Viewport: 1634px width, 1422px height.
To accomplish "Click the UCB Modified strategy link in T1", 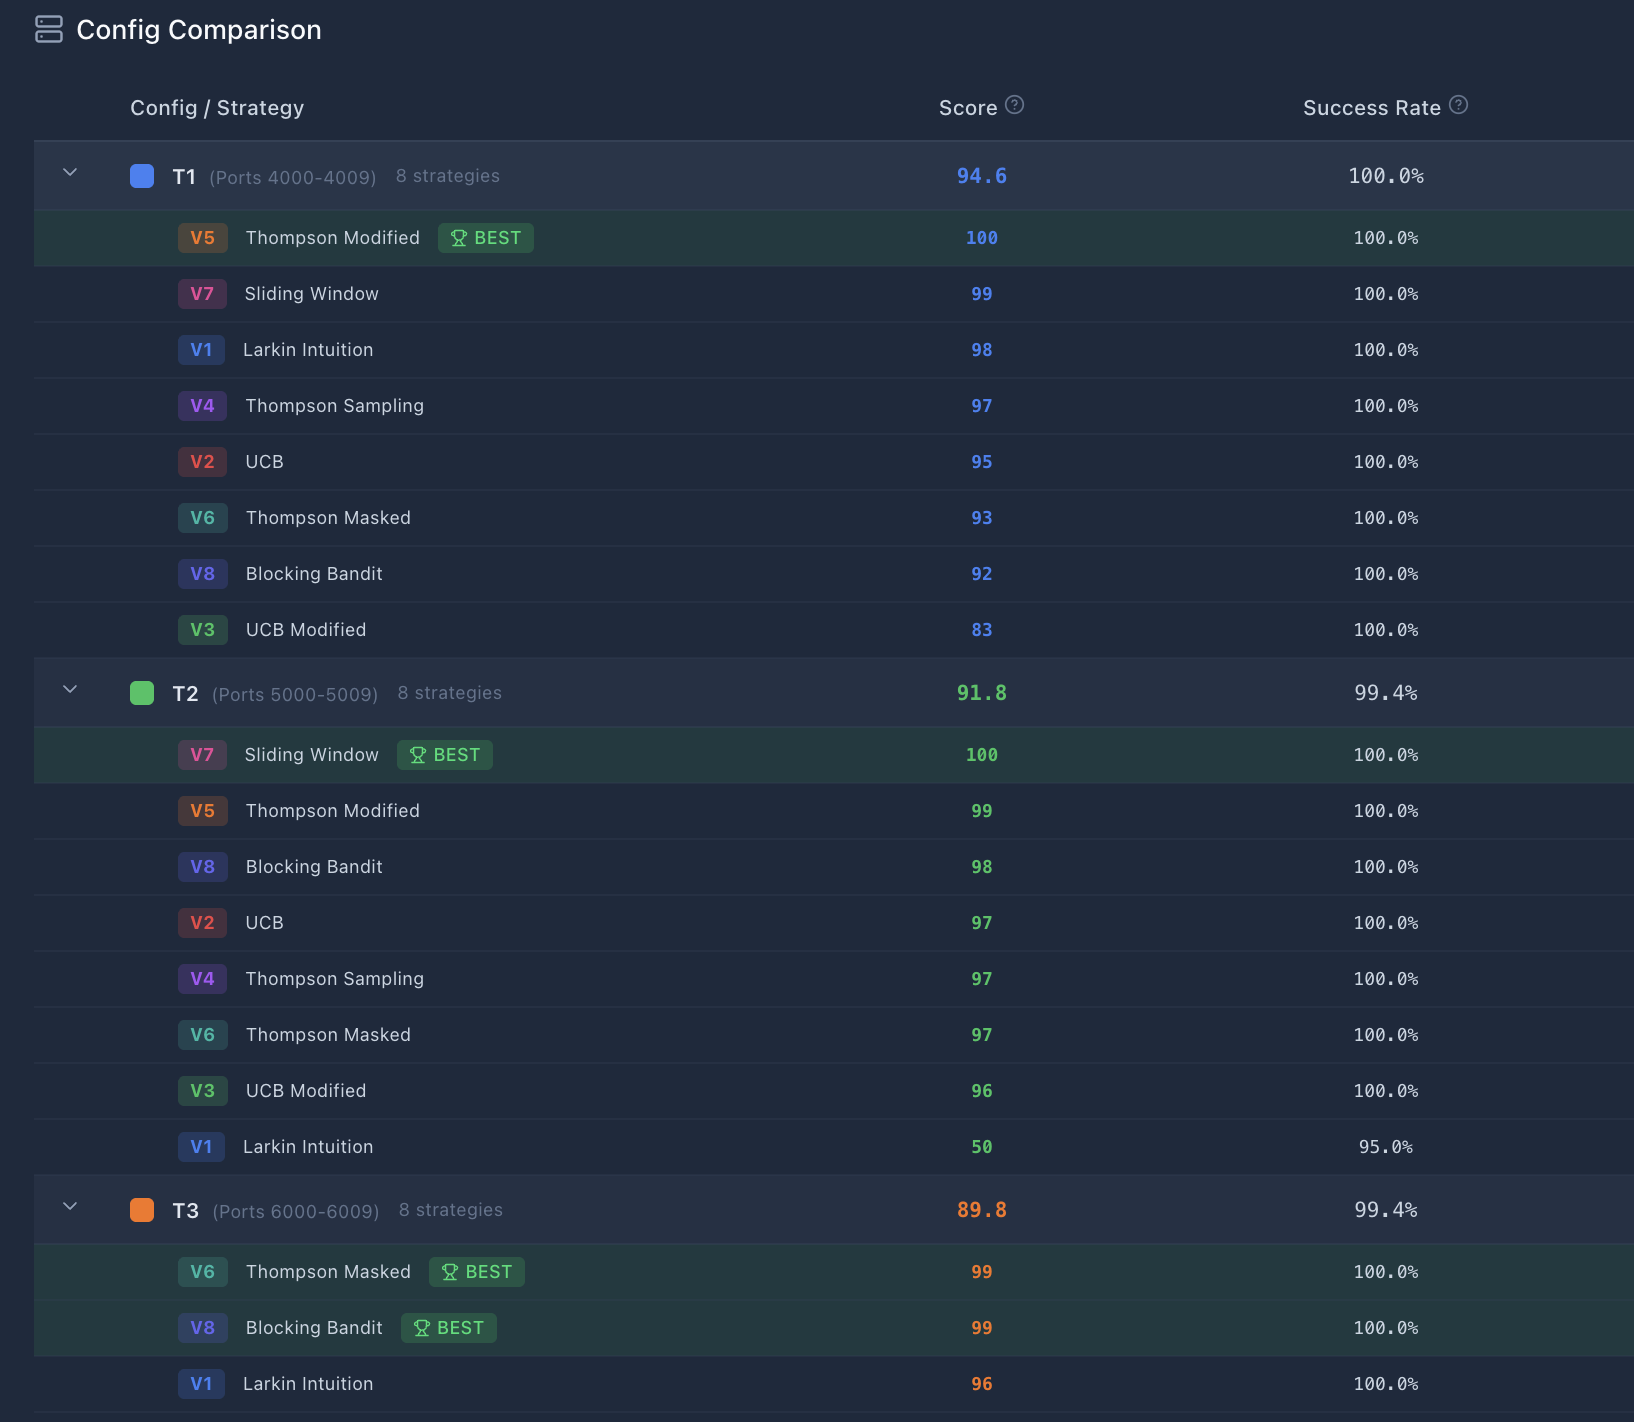I will 306,629.
